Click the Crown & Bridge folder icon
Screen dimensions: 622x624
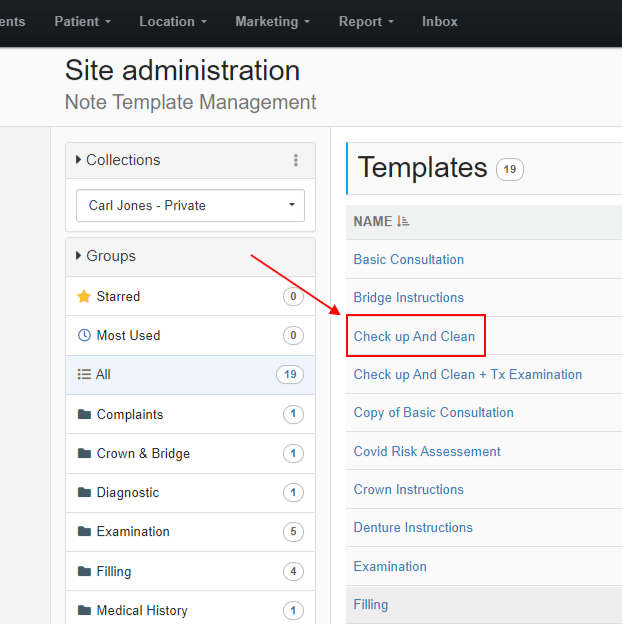point(84,453)
